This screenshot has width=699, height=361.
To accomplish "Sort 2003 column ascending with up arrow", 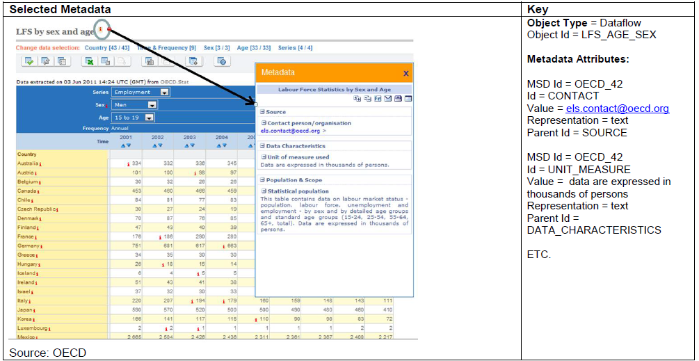I will [187, 145].
